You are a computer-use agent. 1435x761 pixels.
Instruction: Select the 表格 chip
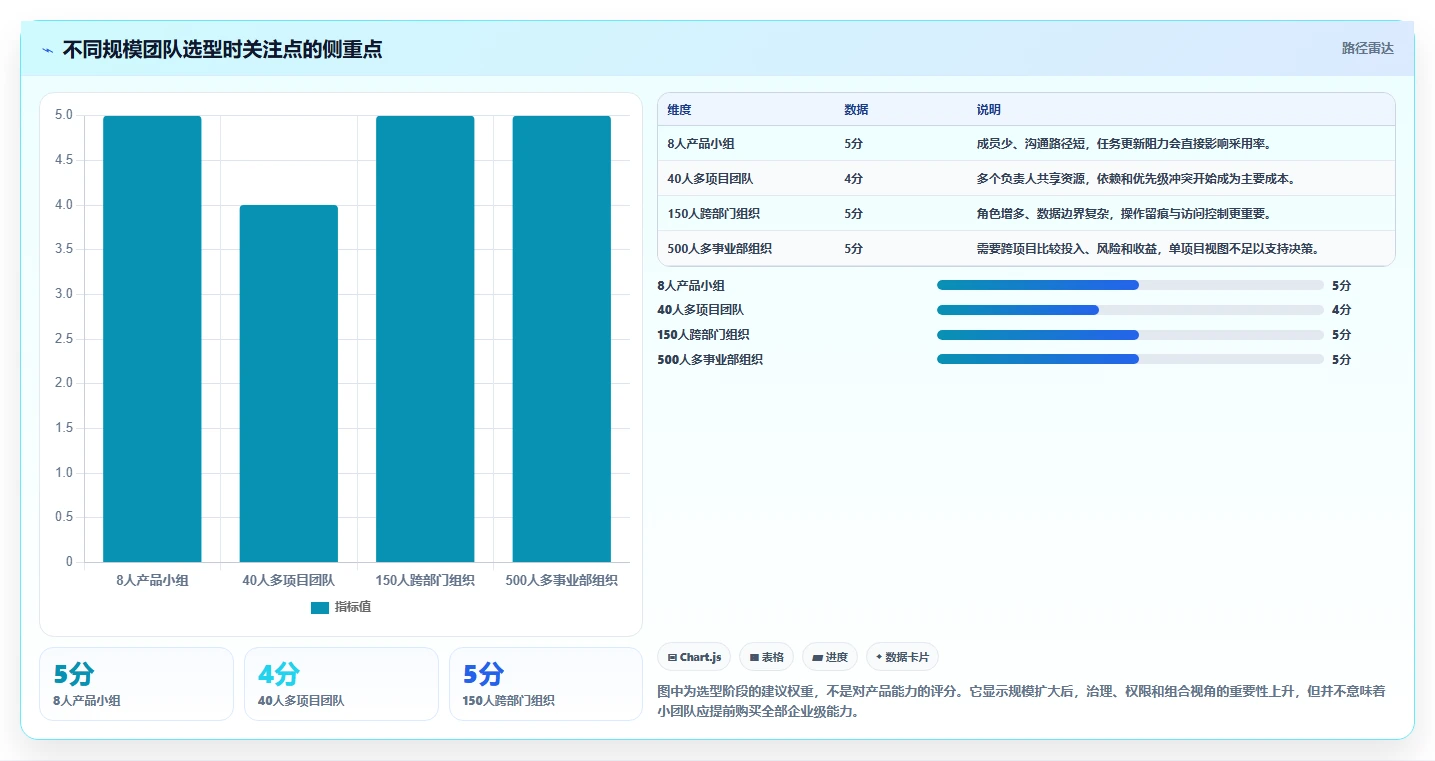pyautogui.click(x=767, y=657)
